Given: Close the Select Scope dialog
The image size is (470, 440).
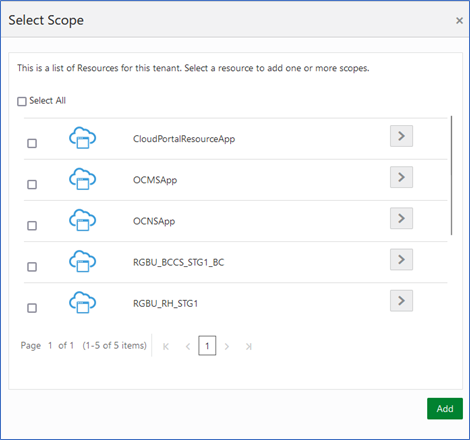Looking at the screenshot, I should [459, 21].
